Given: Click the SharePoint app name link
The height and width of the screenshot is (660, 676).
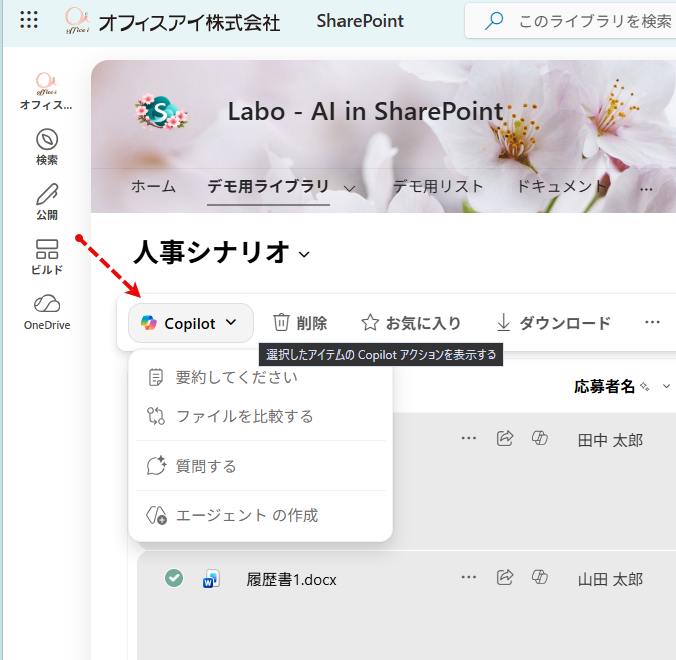Looking at the screenshot, I should pyautogui.click(x=360, y=21).
